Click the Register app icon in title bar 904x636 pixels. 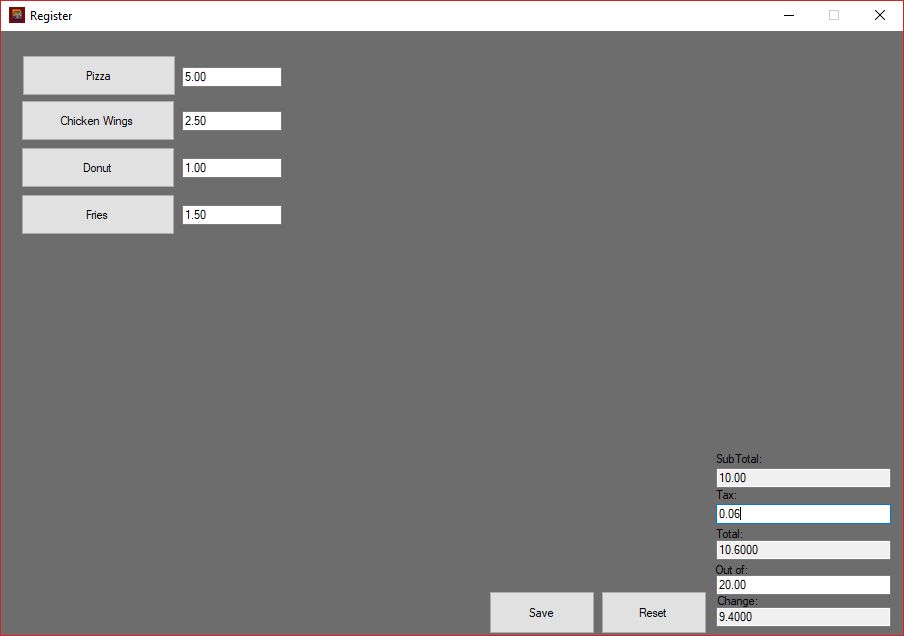17,16
